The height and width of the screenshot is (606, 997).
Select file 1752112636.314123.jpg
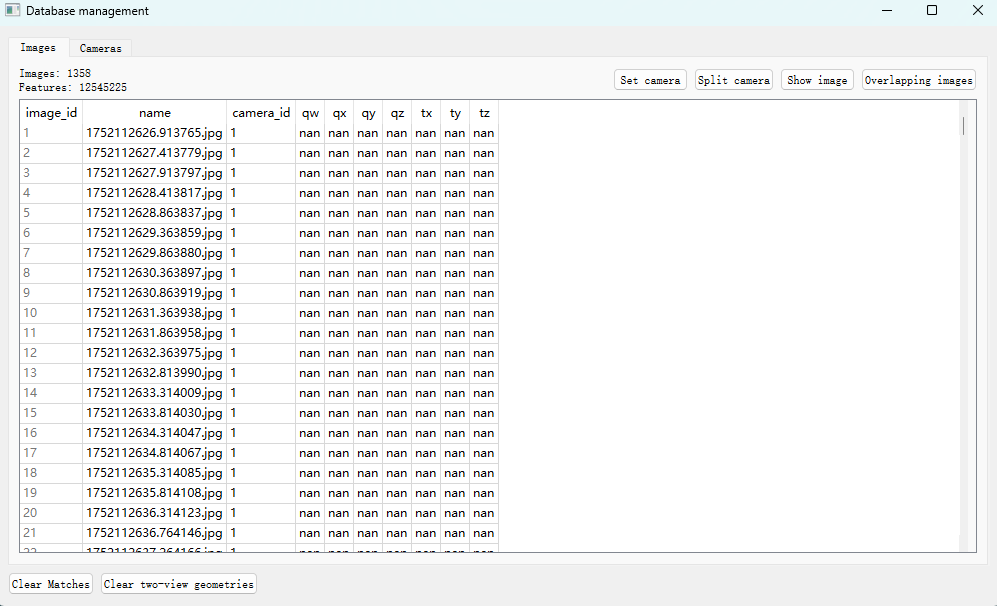coord(155,513)
